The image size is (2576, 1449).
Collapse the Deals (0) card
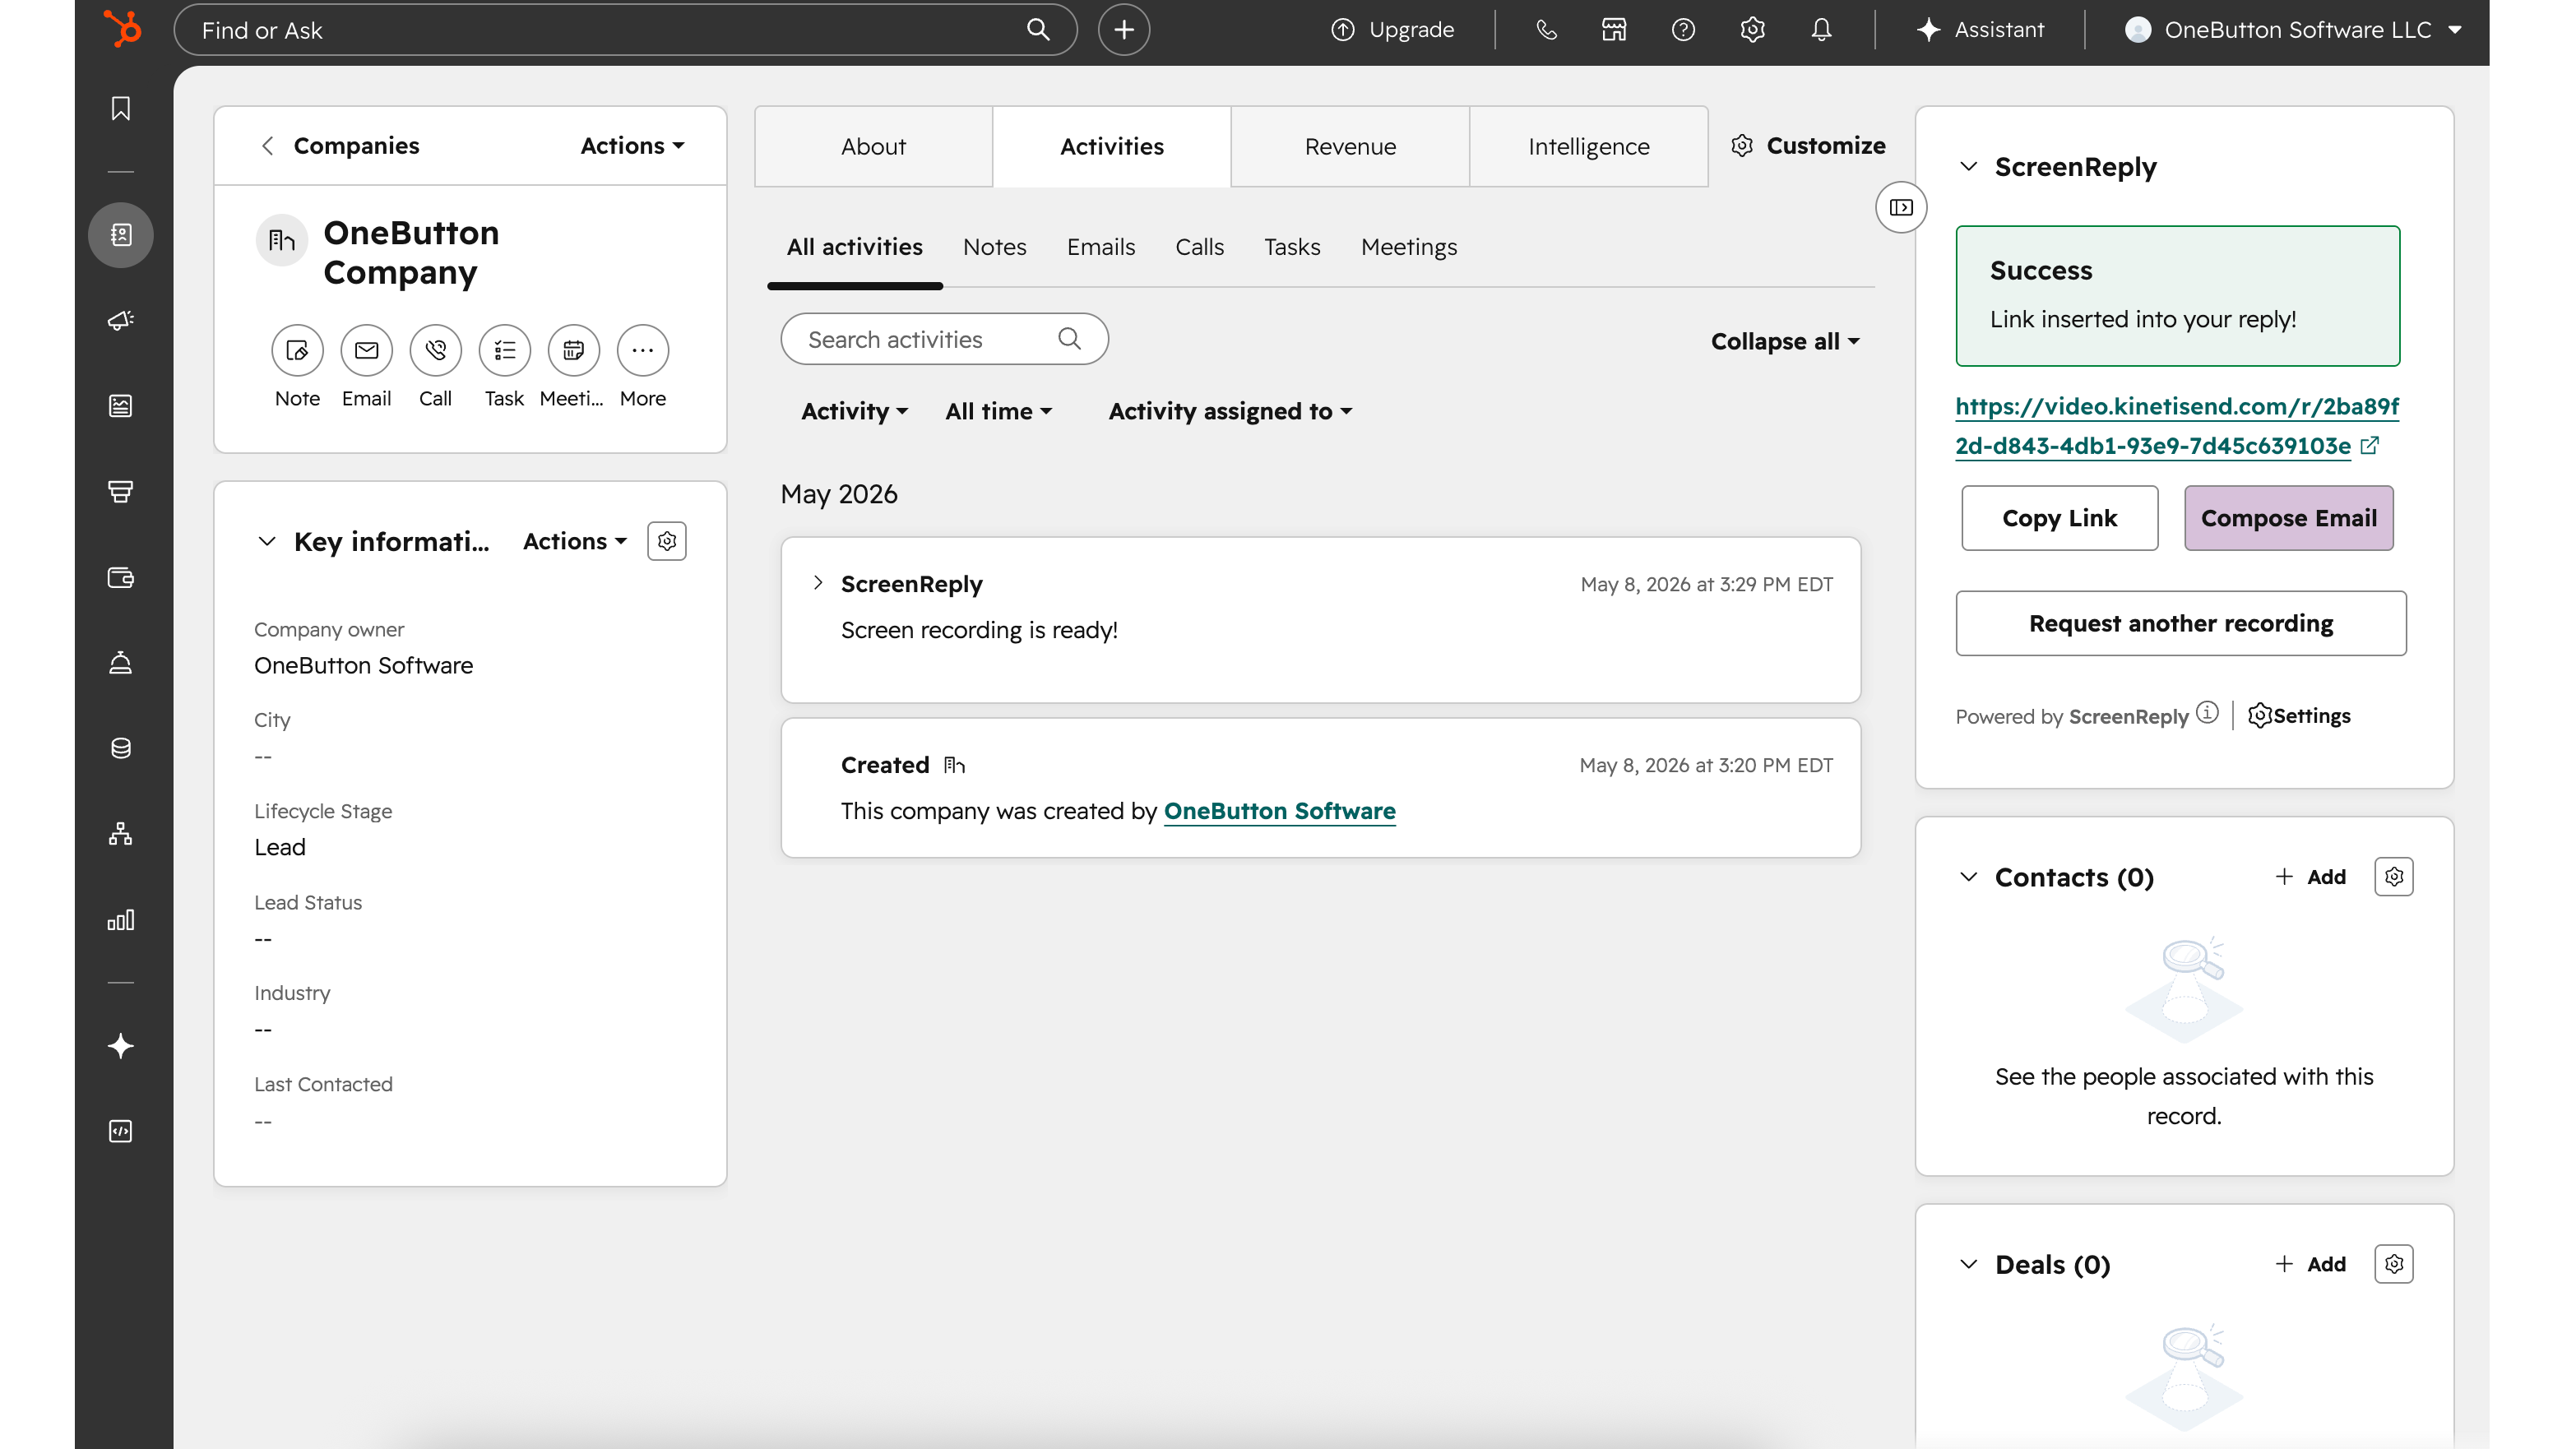pyautogui.click(x=1968, y=1264)
